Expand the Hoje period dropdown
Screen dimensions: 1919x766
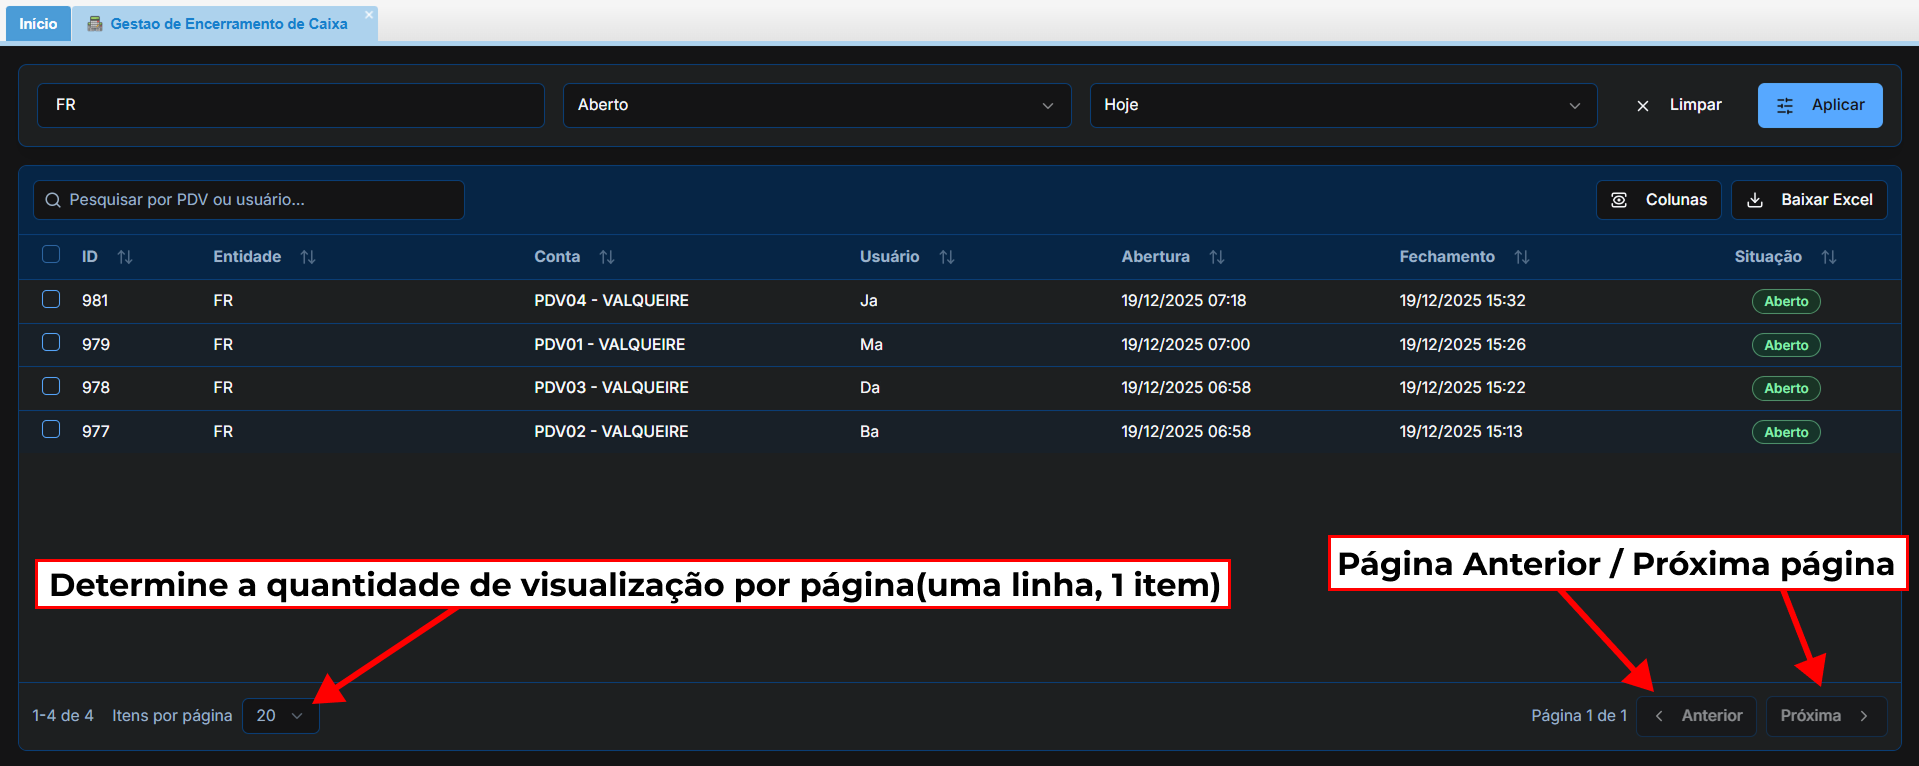pos(1342,105)
